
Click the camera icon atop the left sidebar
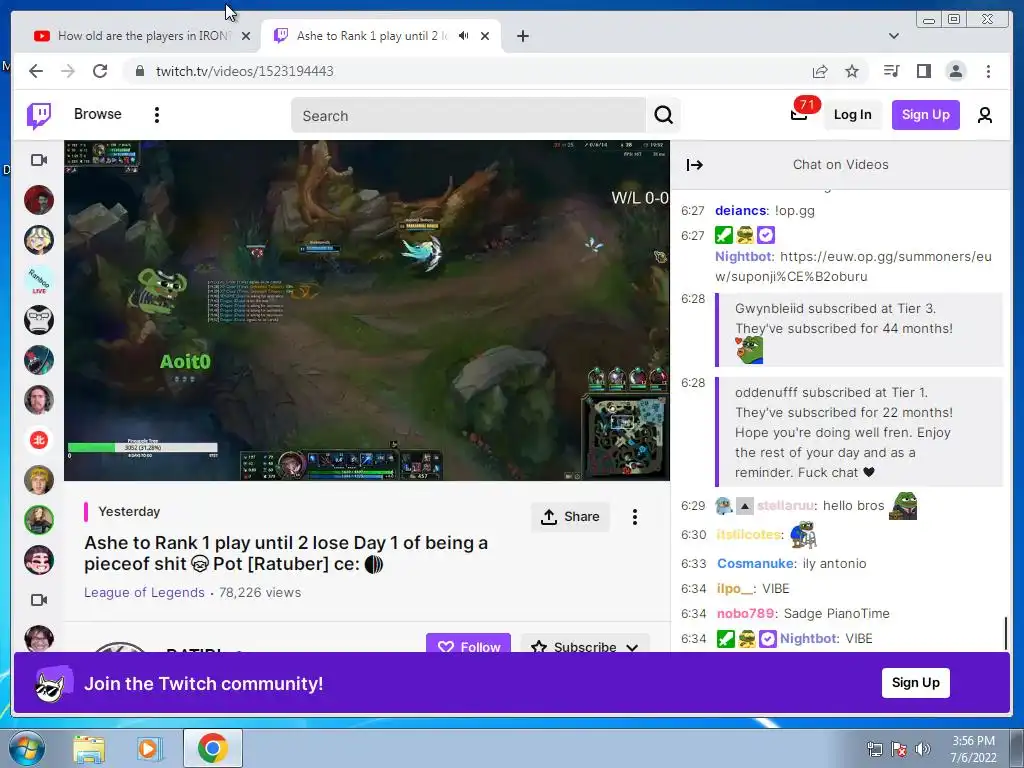pyautogui.click(x=39, y=160)
